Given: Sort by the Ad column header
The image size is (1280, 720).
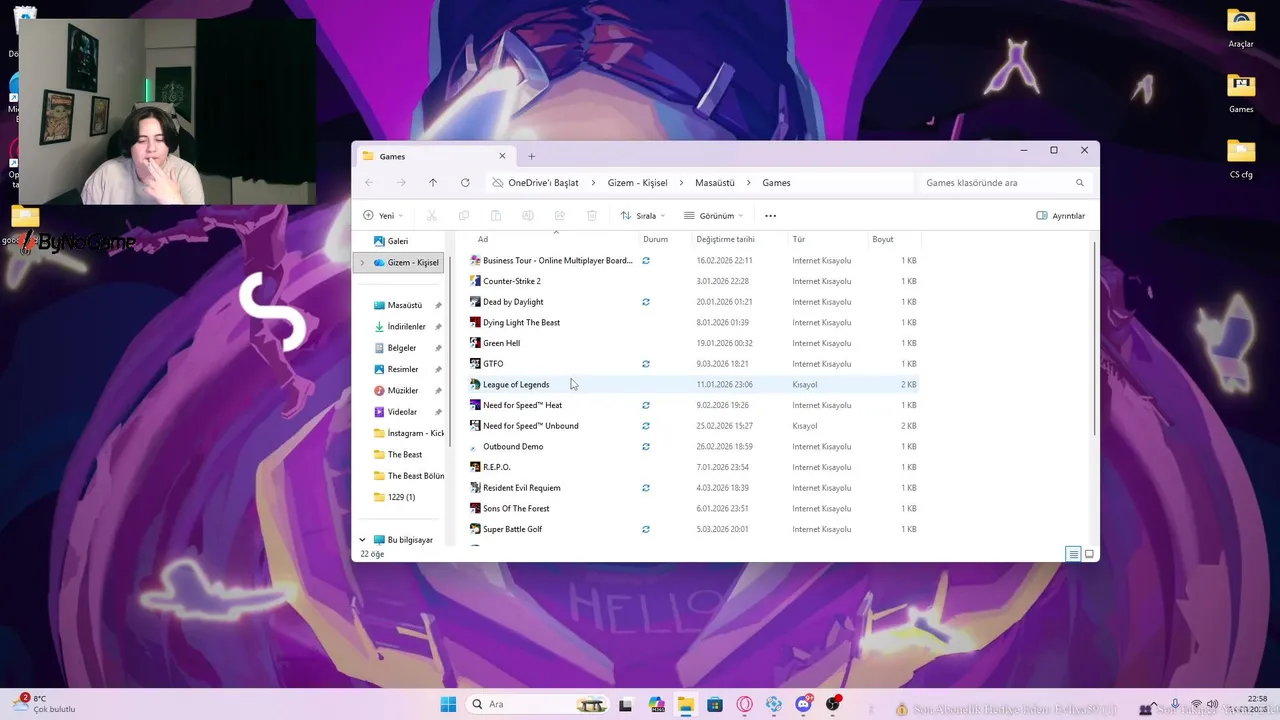Looking at the screenshot, I should [x=483, y=239].
